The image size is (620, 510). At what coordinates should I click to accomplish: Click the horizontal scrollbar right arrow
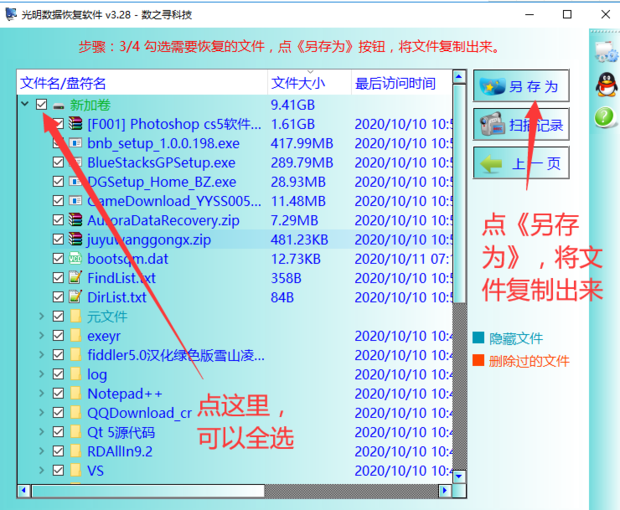445,491
